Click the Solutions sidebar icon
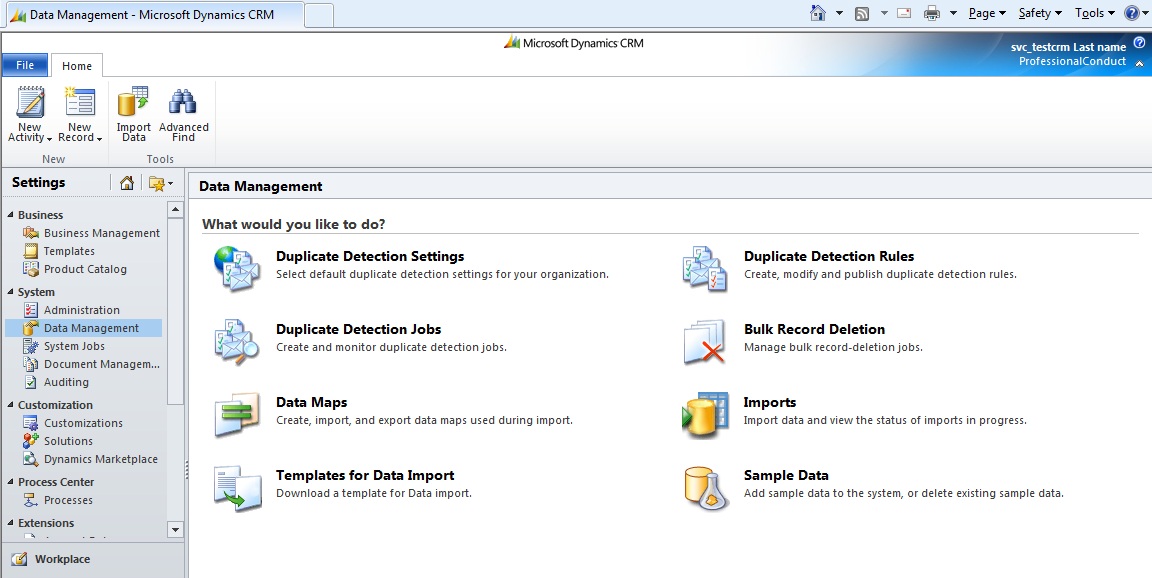The image size is (1152, 578). tap(31, 441)
